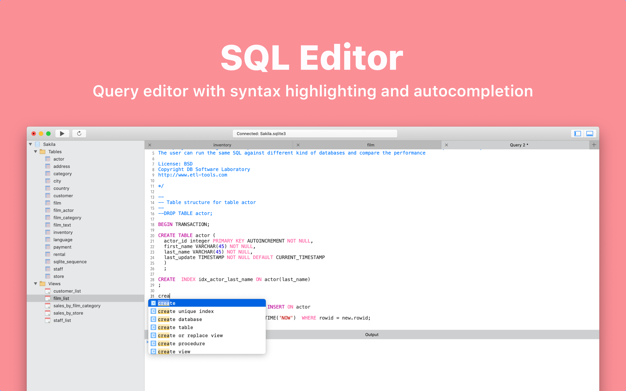Toggle the left sidebar panel icon
This screenshot has width=626, height=391.
tap(577, 133)
